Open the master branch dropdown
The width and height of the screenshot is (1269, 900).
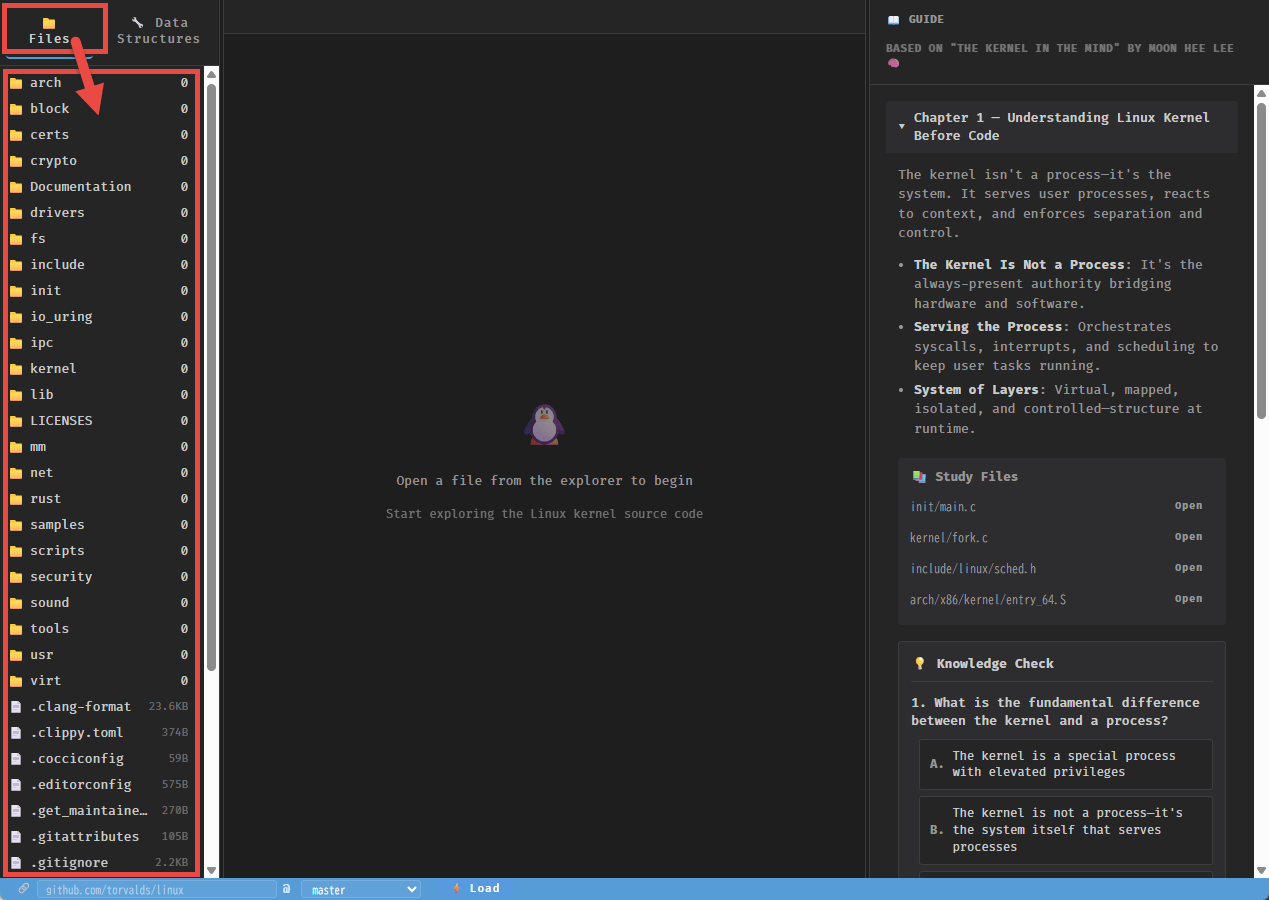[361, 889]
